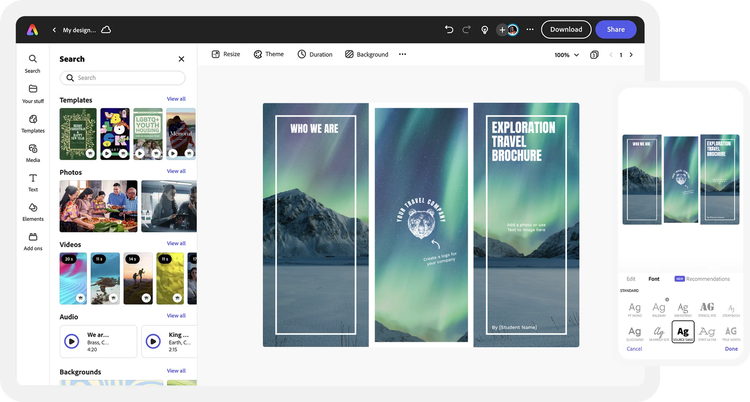Go back using the arrow beside My design

54,30
